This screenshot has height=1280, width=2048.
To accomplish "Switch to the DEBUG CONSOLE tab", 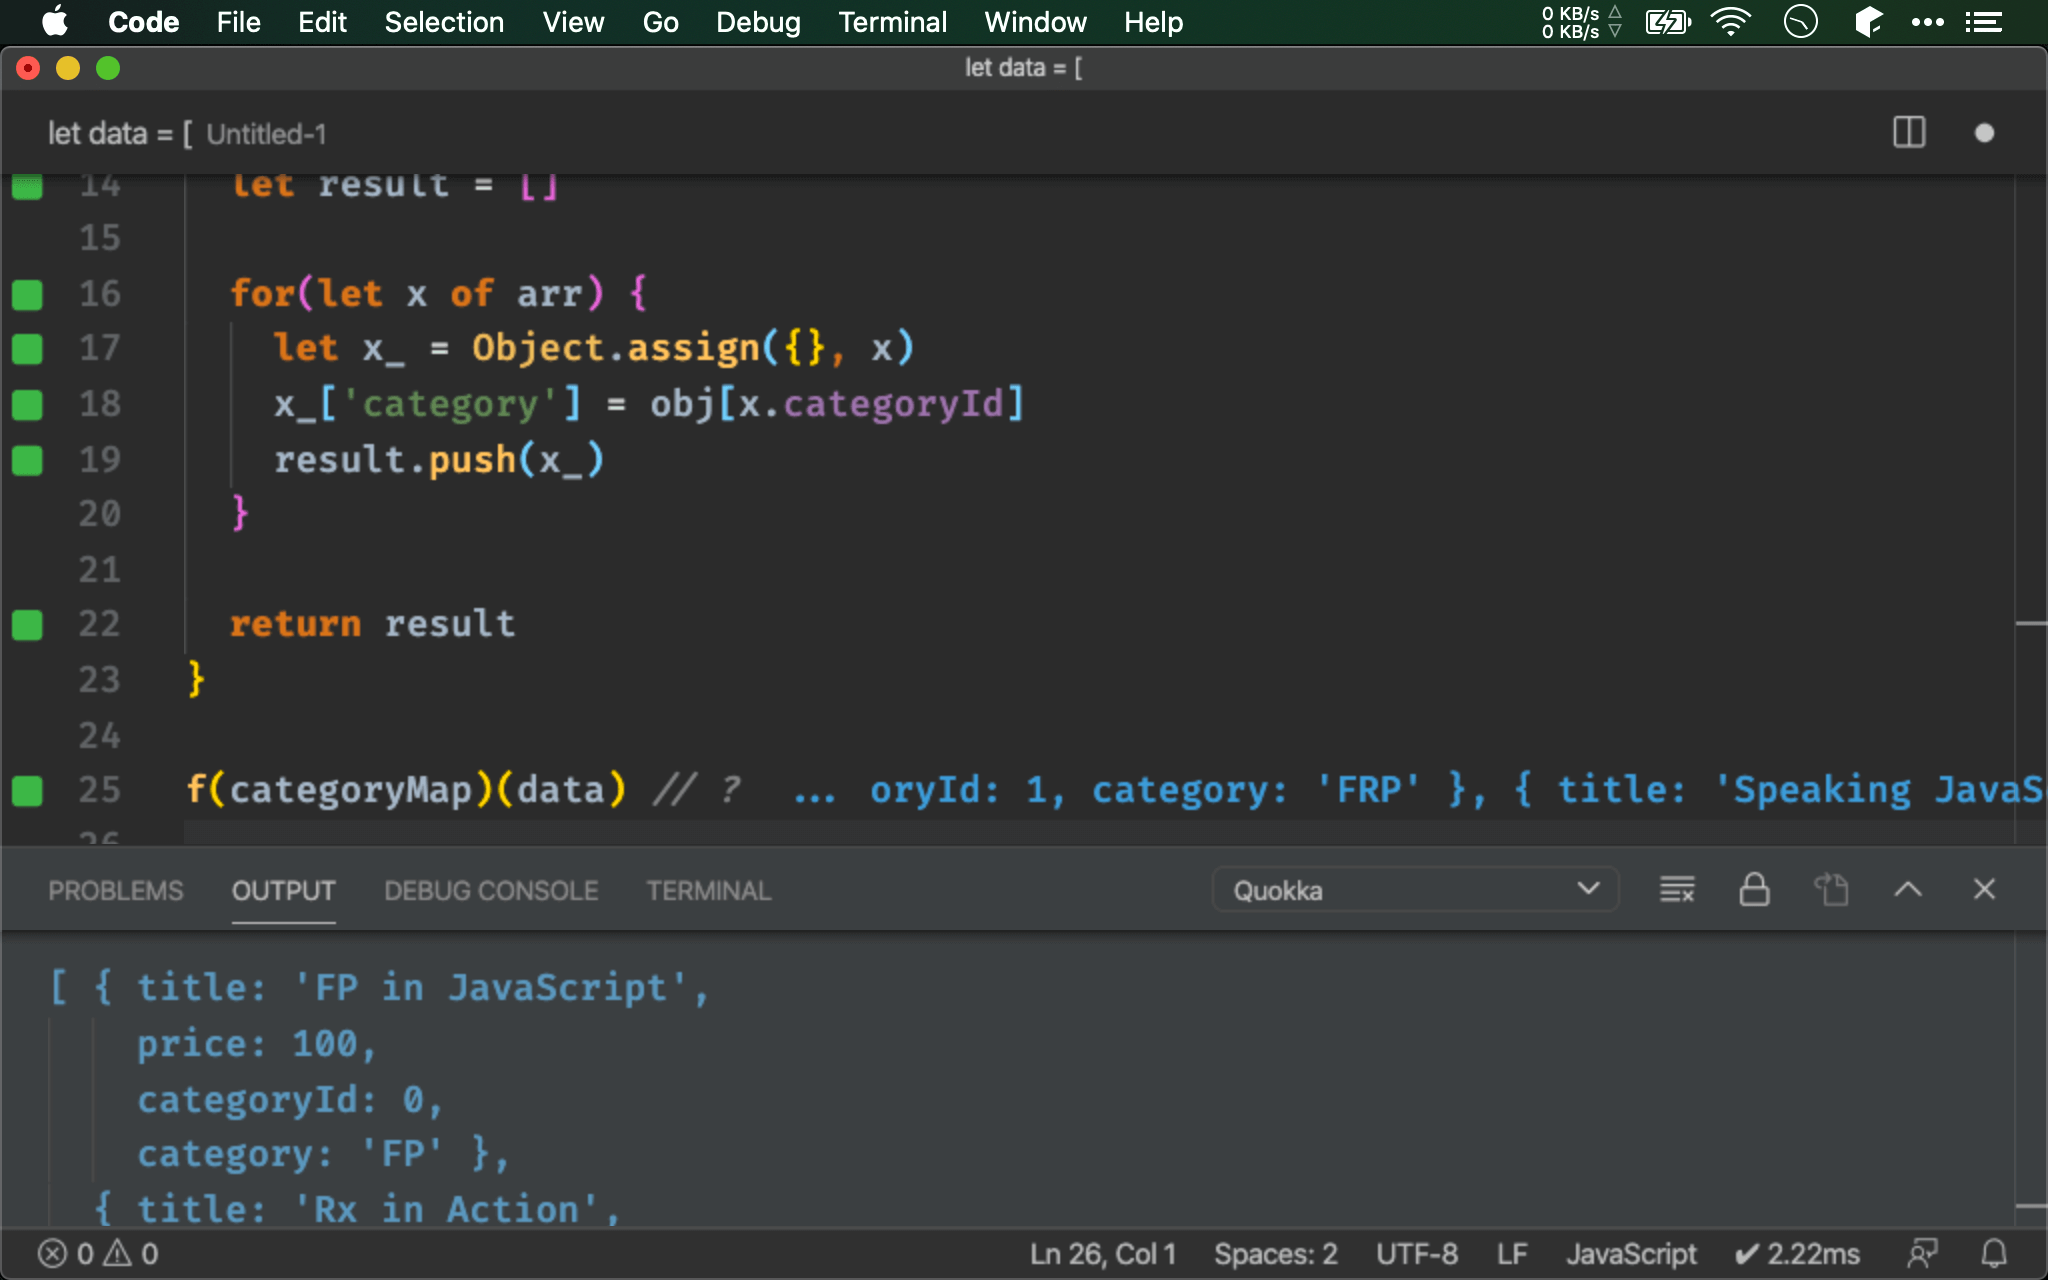I will point(491,890).
